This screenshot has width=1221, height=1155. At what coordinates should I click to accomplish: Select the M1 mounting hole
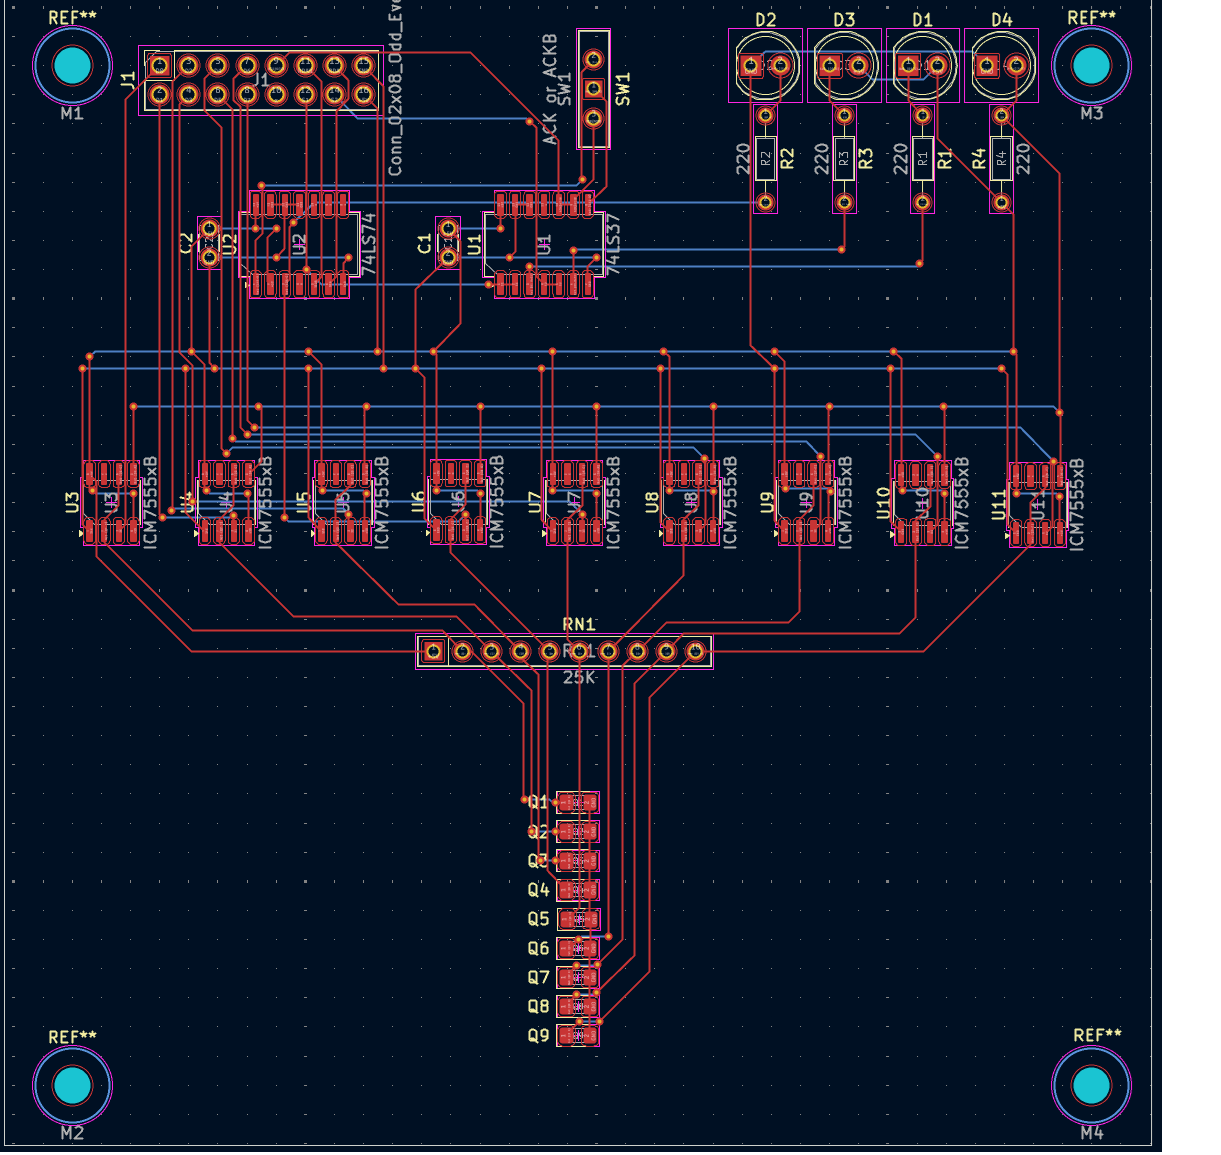click(72, 65)
